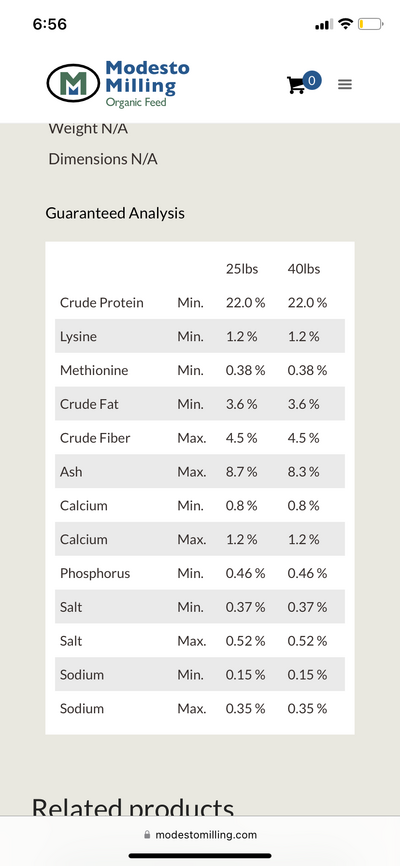Tap the battery indicator in status bar
The image size is (400, 866).
tap(370, 24)
